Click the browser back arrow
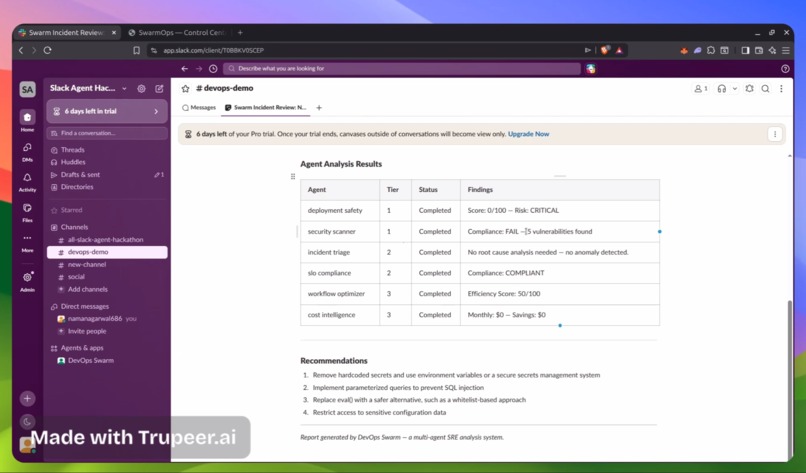This screenshot has height=473, width=806. (x=21, y=50)
